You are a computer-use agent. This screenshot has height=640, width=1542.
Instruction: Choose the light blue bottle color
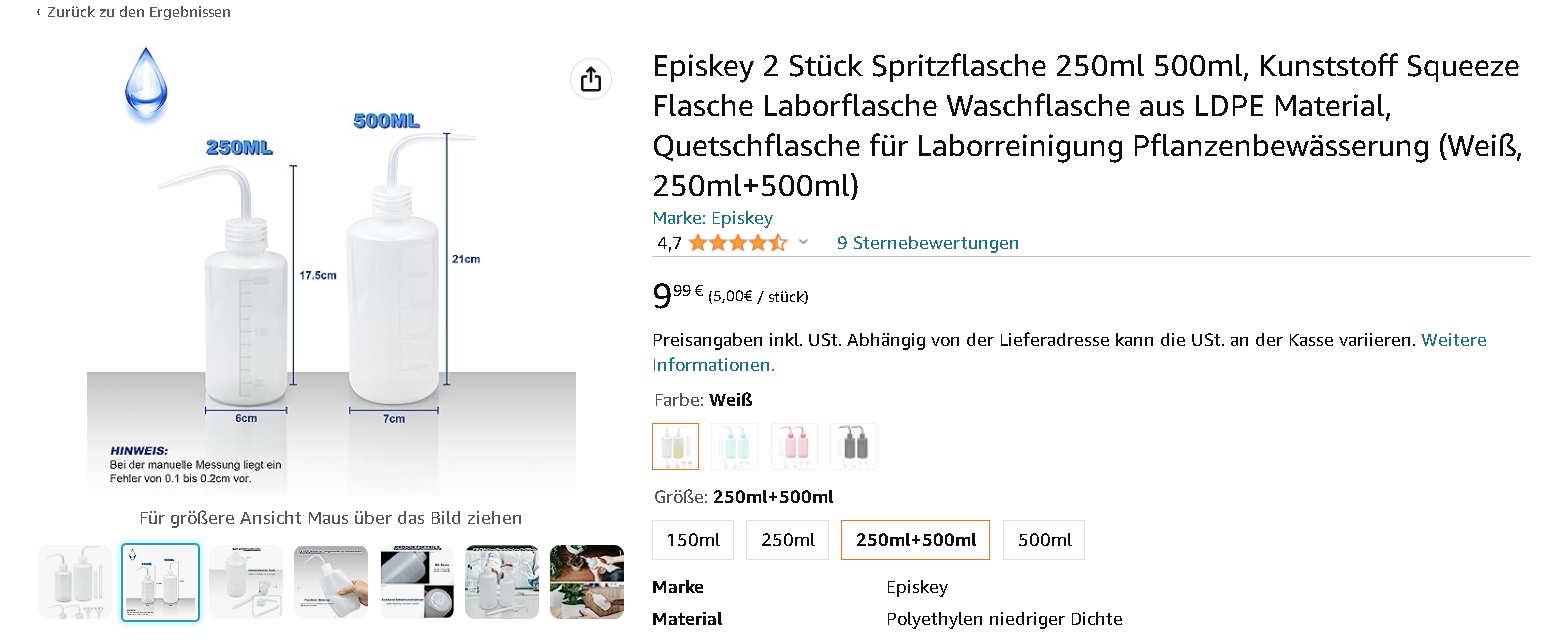pos(734,446)
